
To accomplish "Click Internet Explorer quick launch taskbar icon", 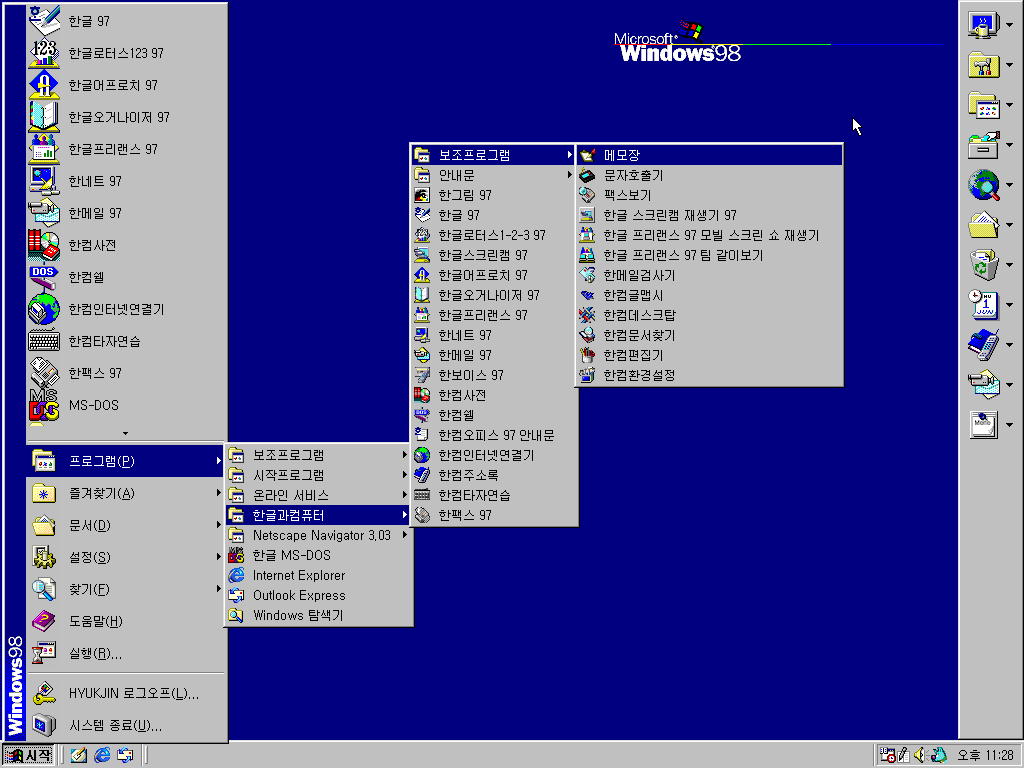I will coord(102,755).
